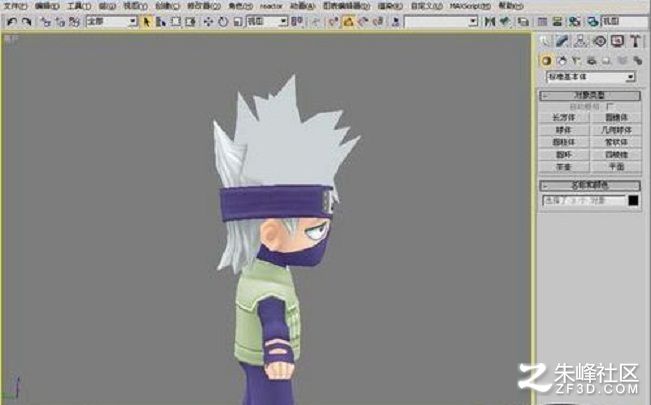Switch to Helpers category icon
Screen dimensions: 651x405
(x=607, y=61)
